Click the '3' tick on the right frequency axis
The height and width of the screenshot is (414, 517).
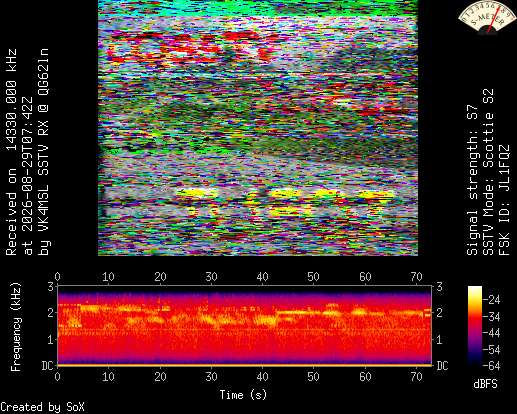tap(439, 286)
